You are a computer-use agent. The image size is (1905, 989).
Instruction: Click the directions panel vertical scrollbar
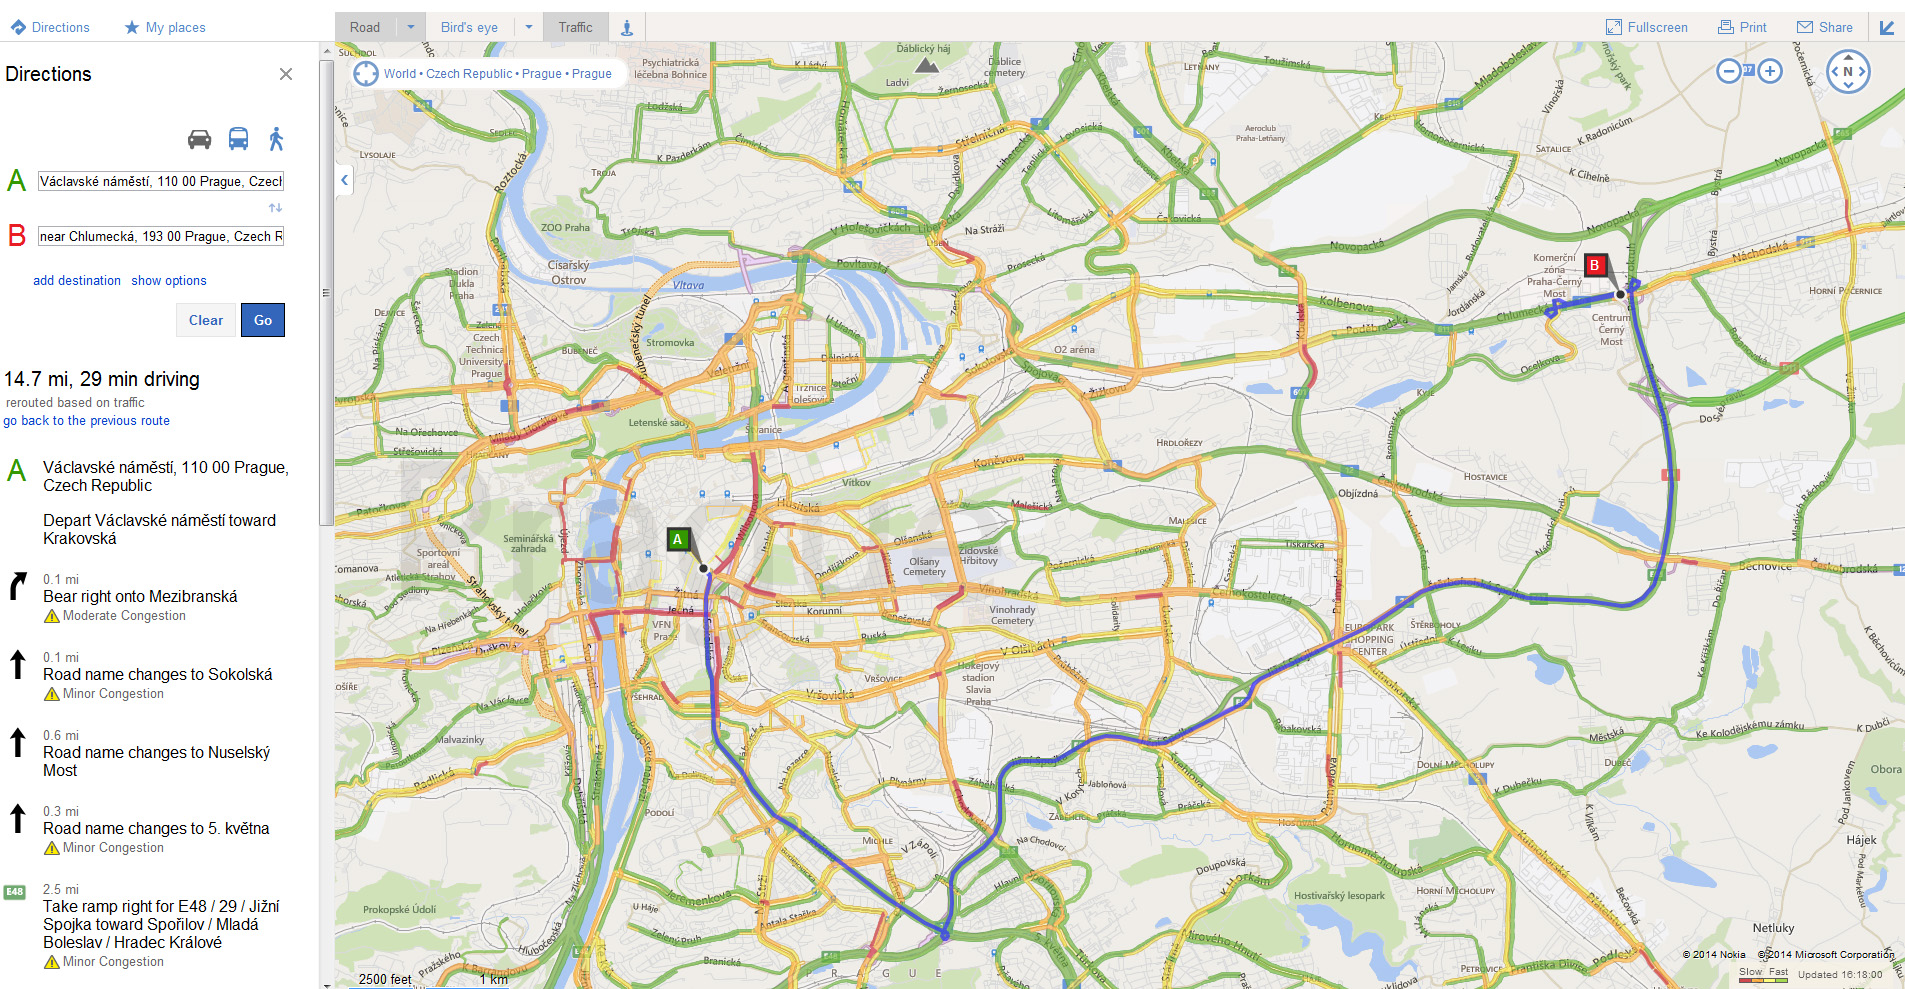(326, 292)
